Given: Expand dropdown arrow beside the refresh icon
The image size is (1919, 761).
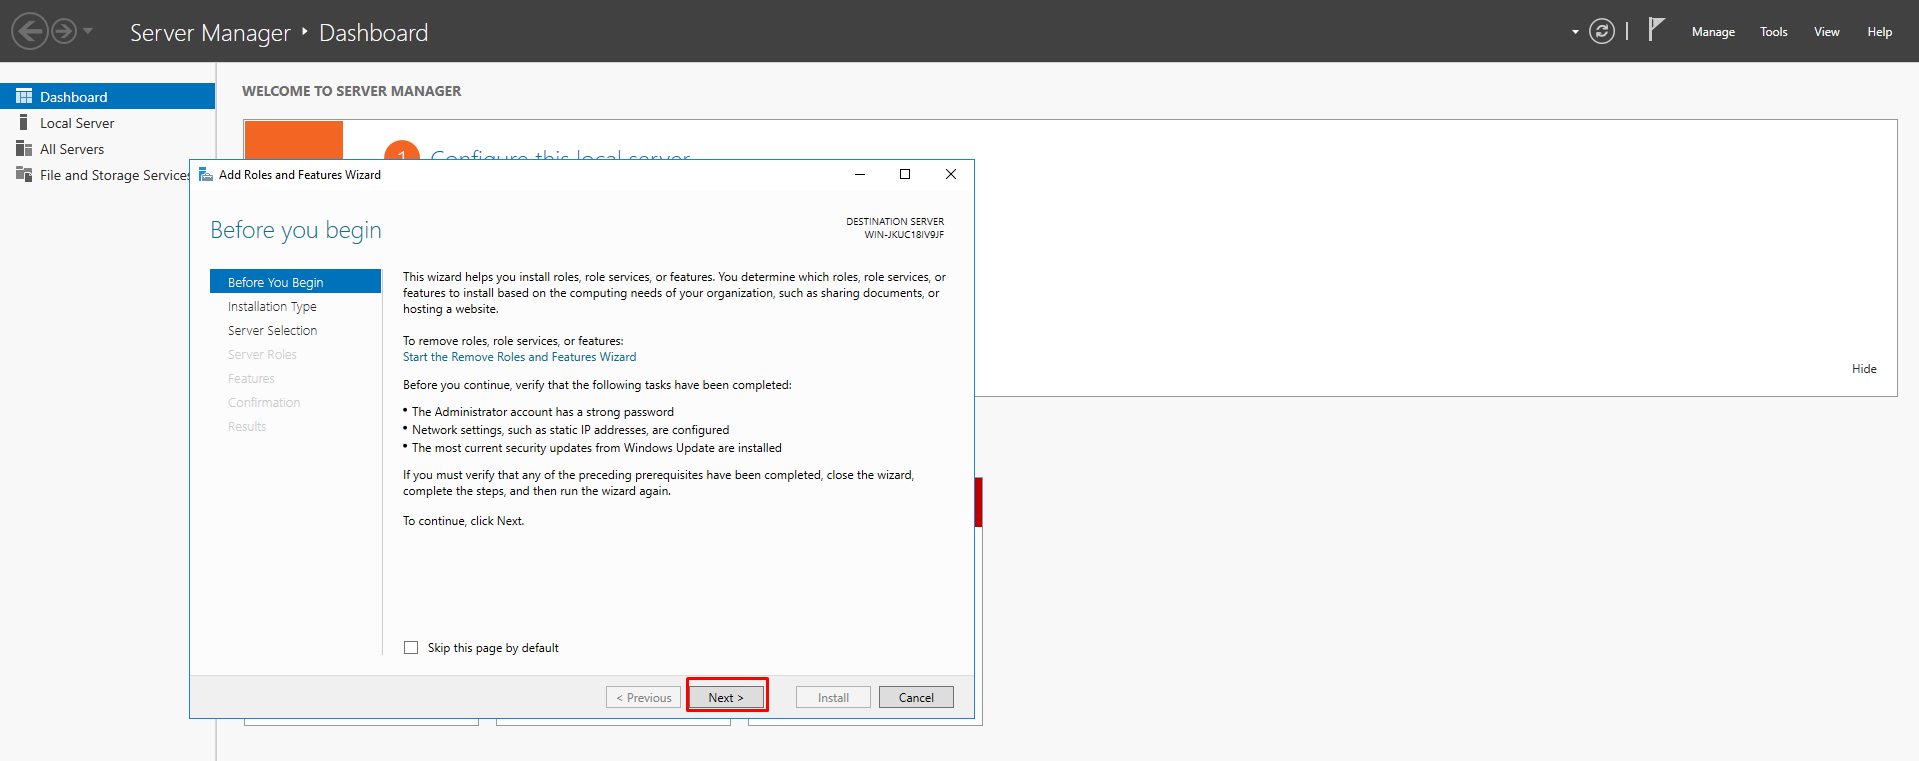Looking at the screenshot, I should (x=1575, y=32).
